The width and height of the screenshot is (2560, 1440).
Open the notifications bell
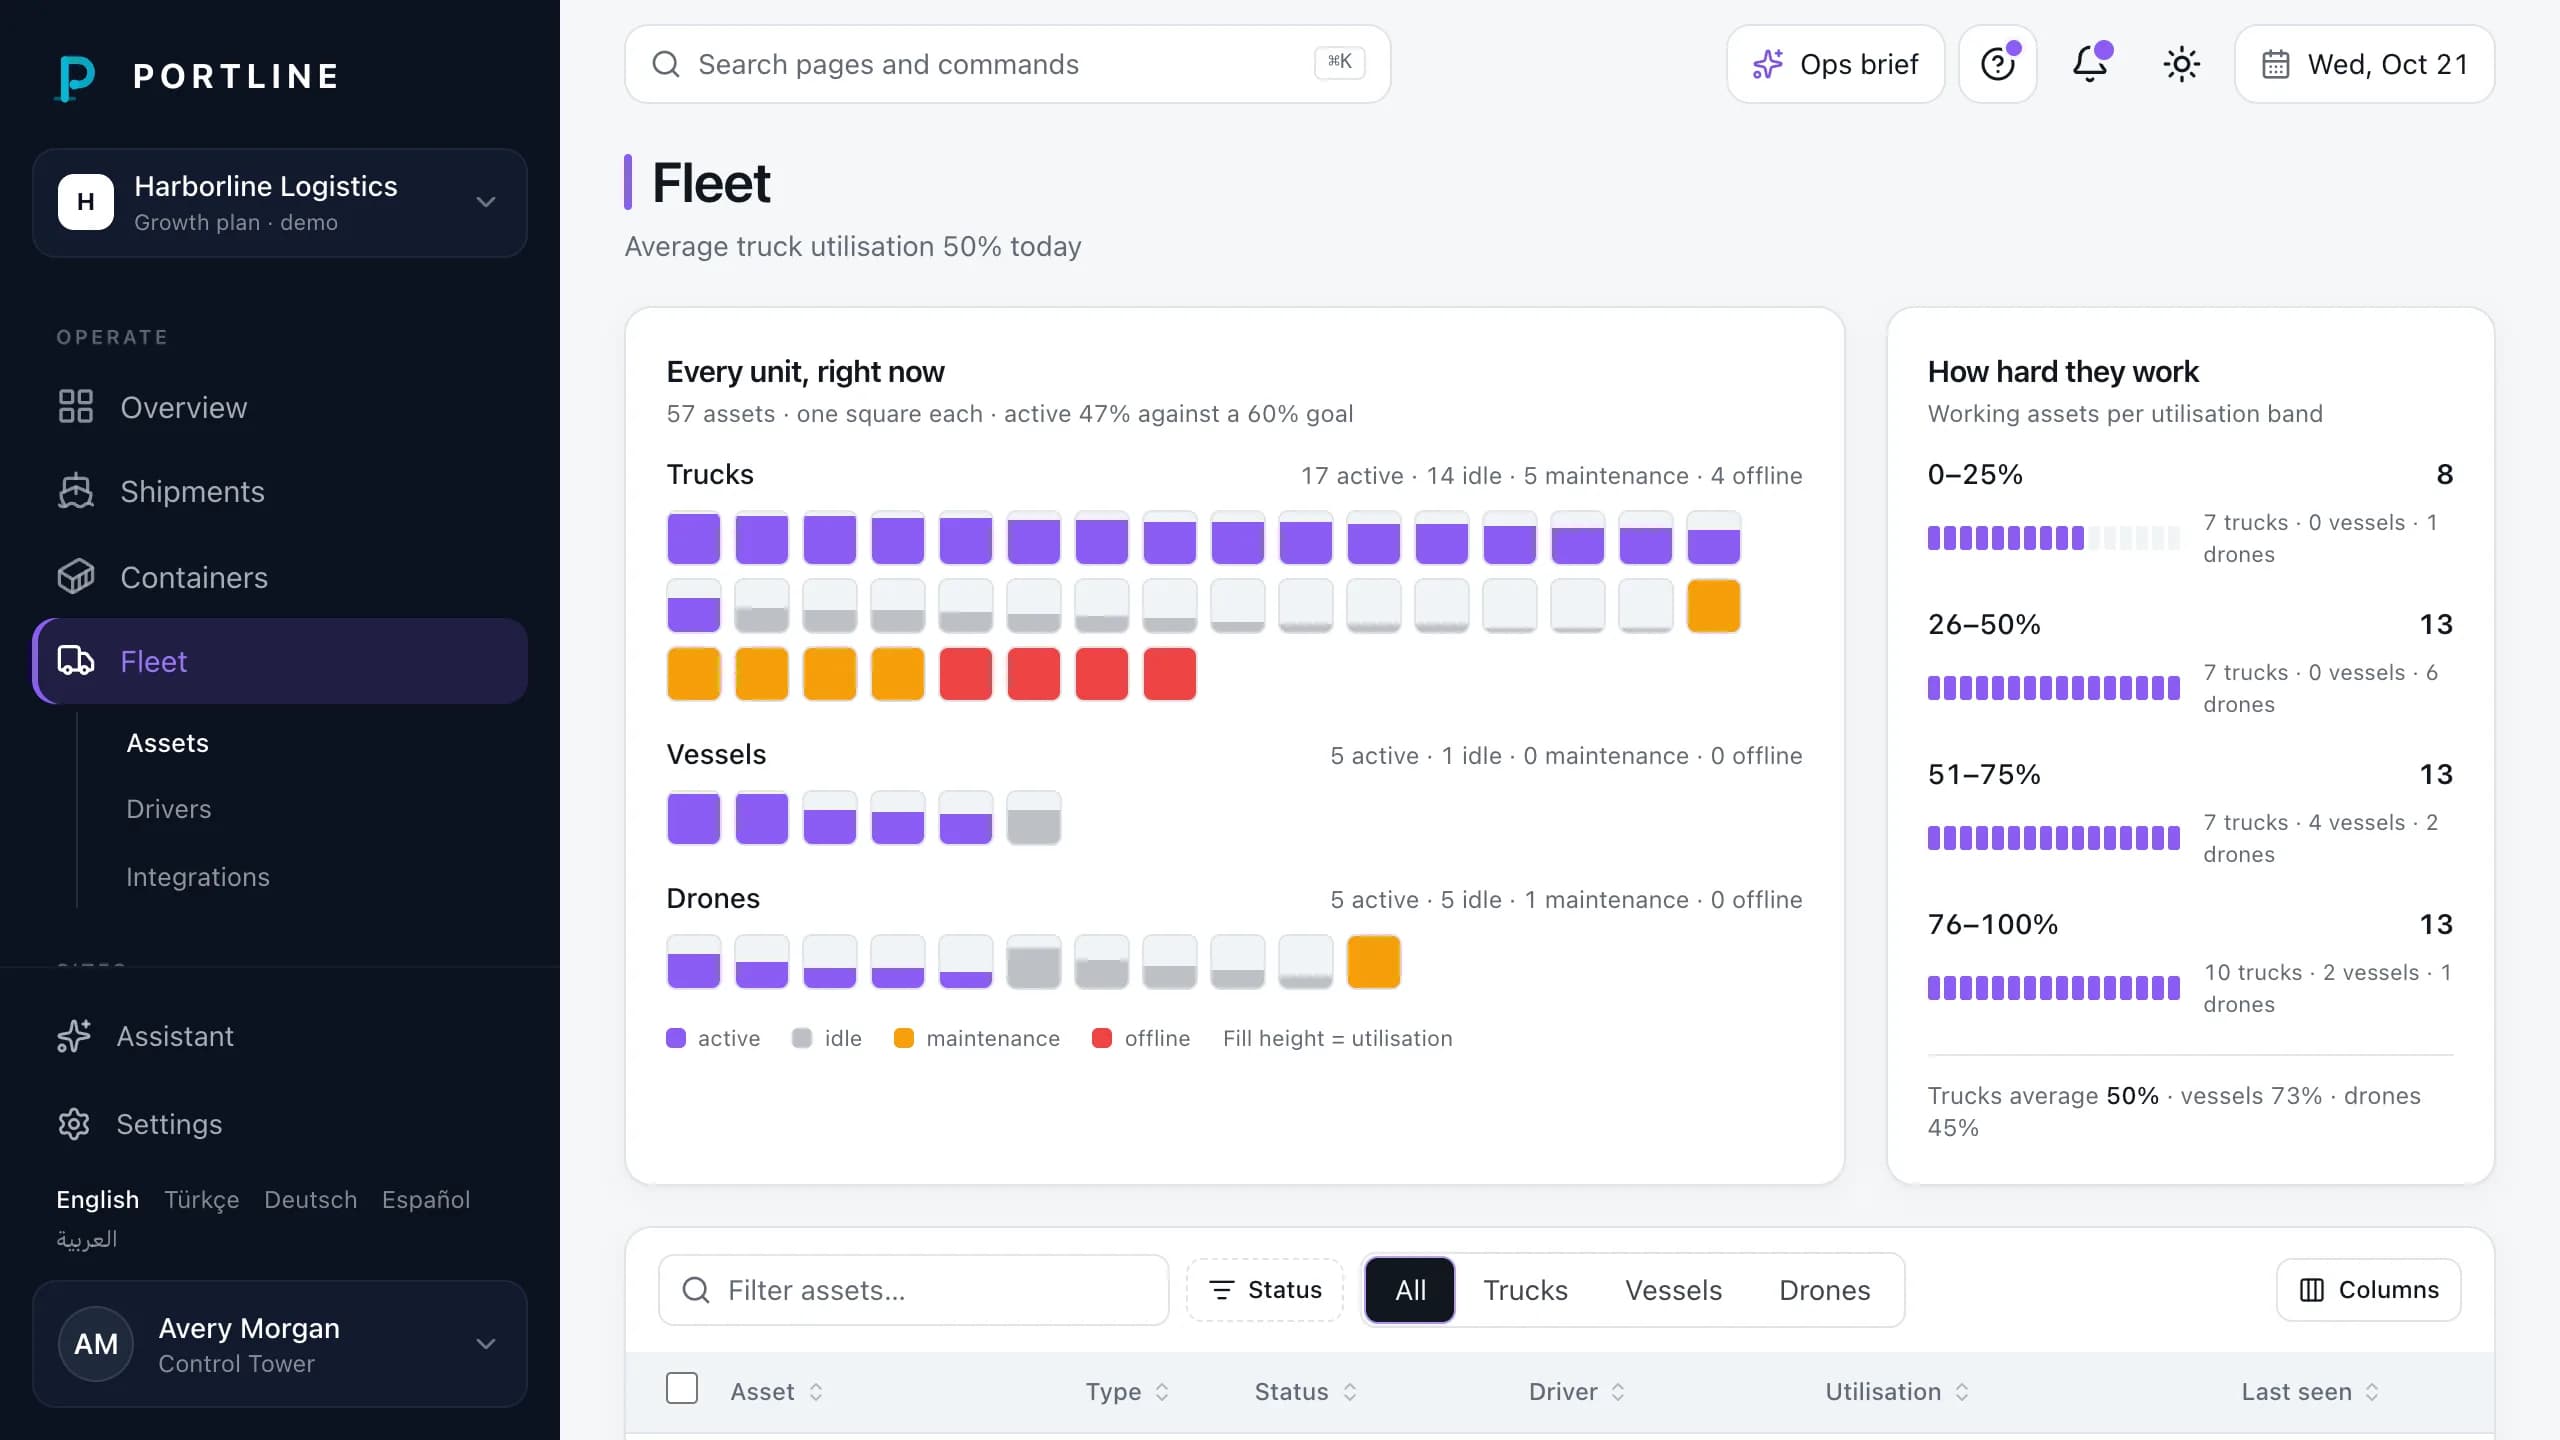pos(2090,64)
